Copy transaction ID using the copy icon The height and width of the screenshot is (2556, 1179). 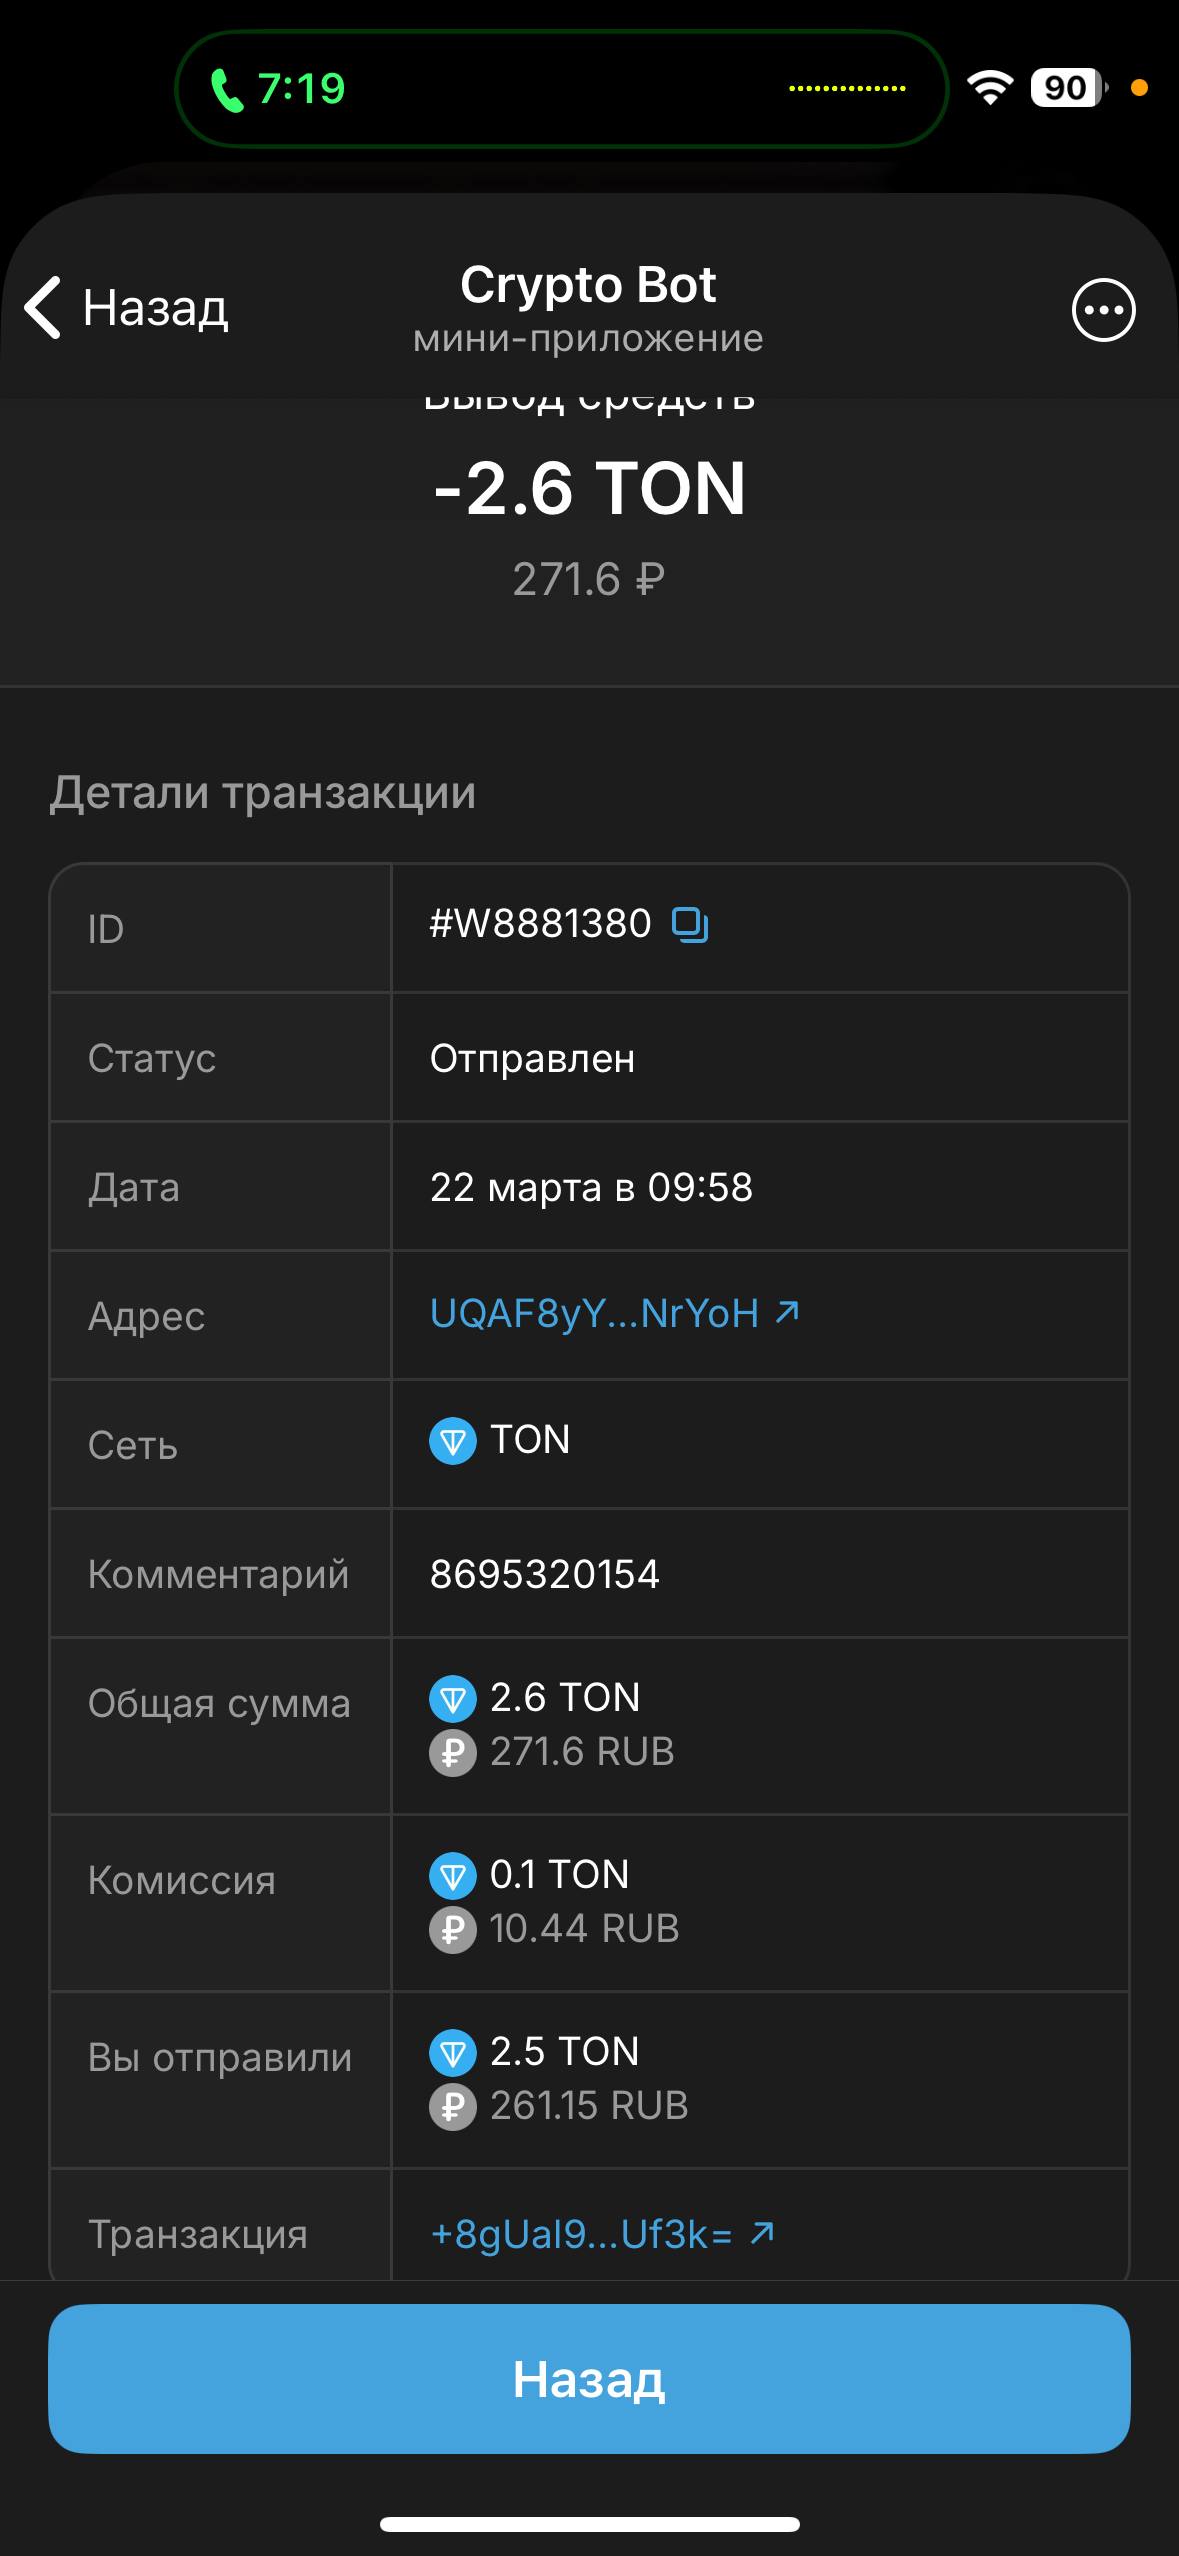[x=690, y=924]
